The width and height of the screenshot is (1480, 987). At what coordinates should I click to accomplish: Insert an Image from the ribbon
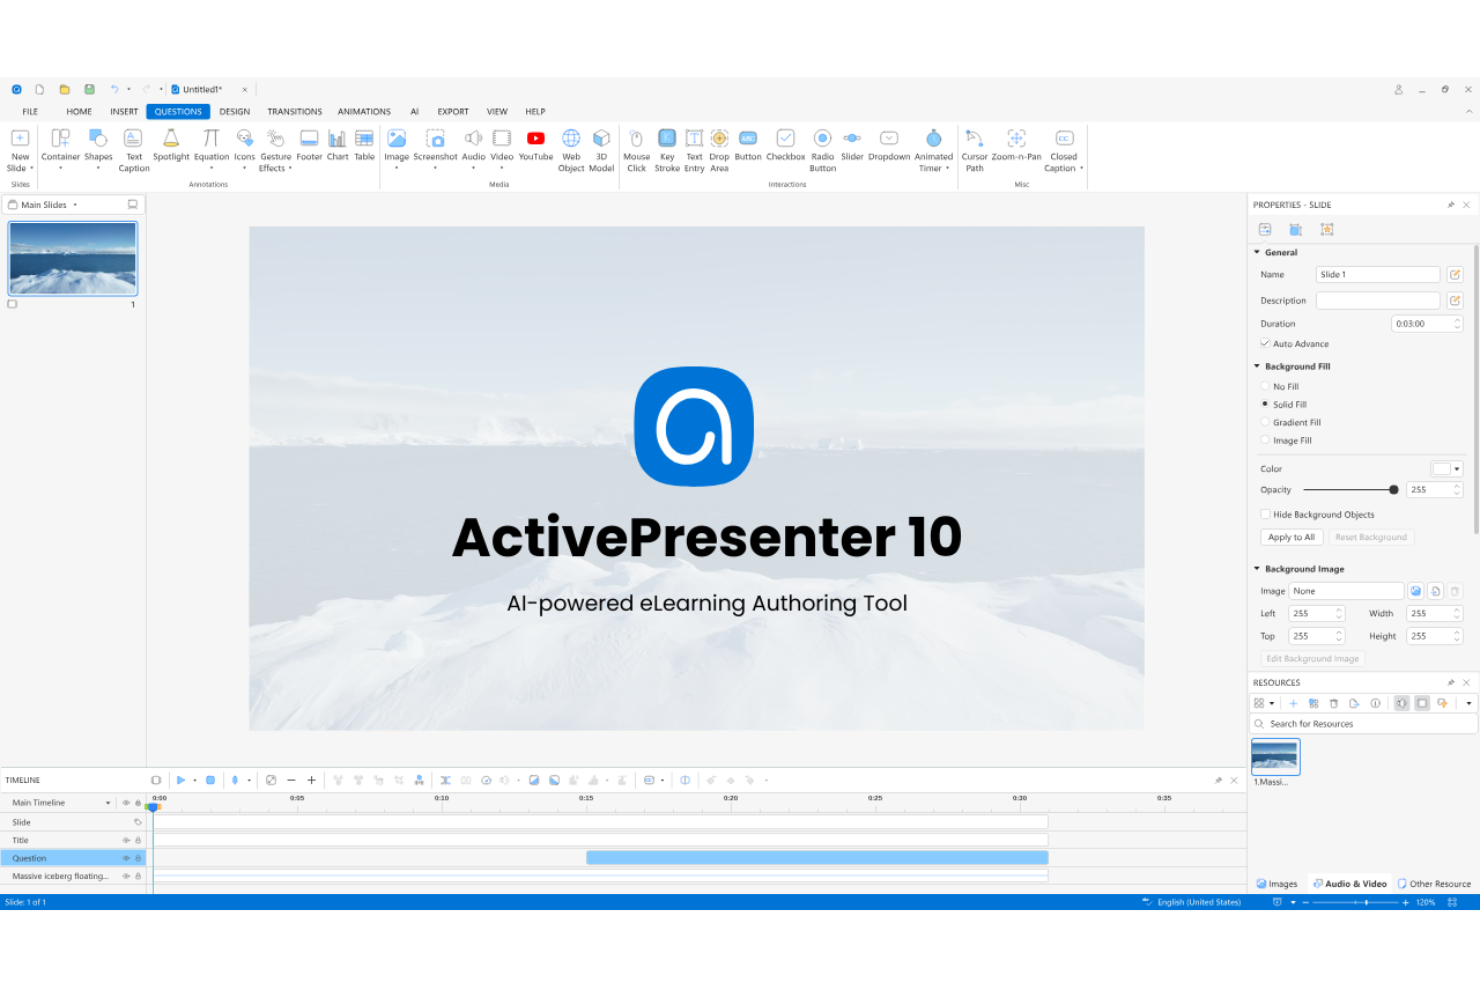pos(397,145)
